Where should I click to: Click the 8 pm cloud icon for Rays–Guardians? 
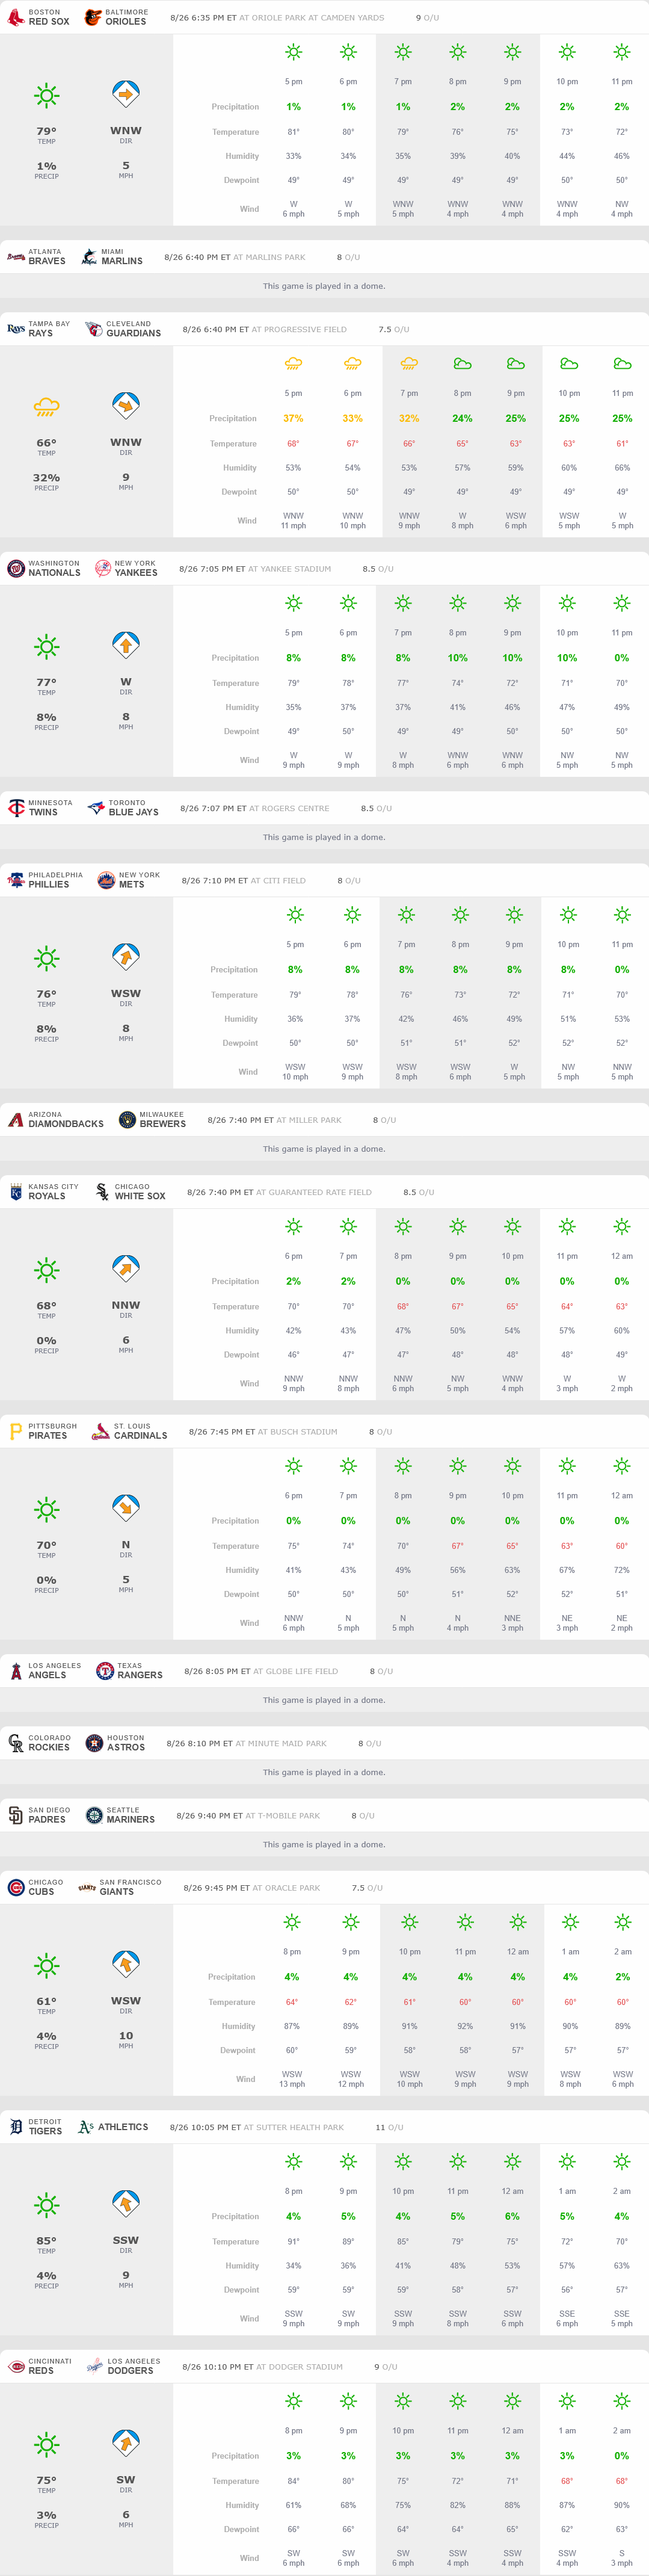462,364
